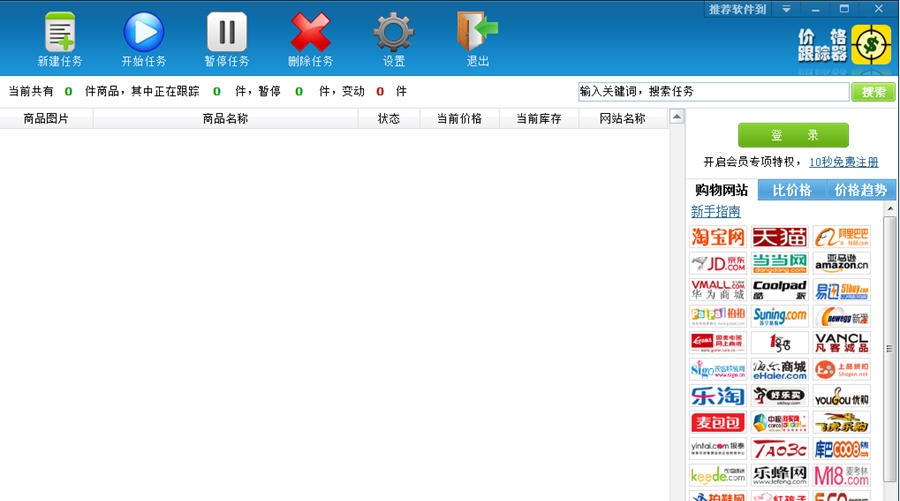This screenshot has width=900, height=501.
Task: Open the TAO3C logo
Action: [x=779, y=449]
